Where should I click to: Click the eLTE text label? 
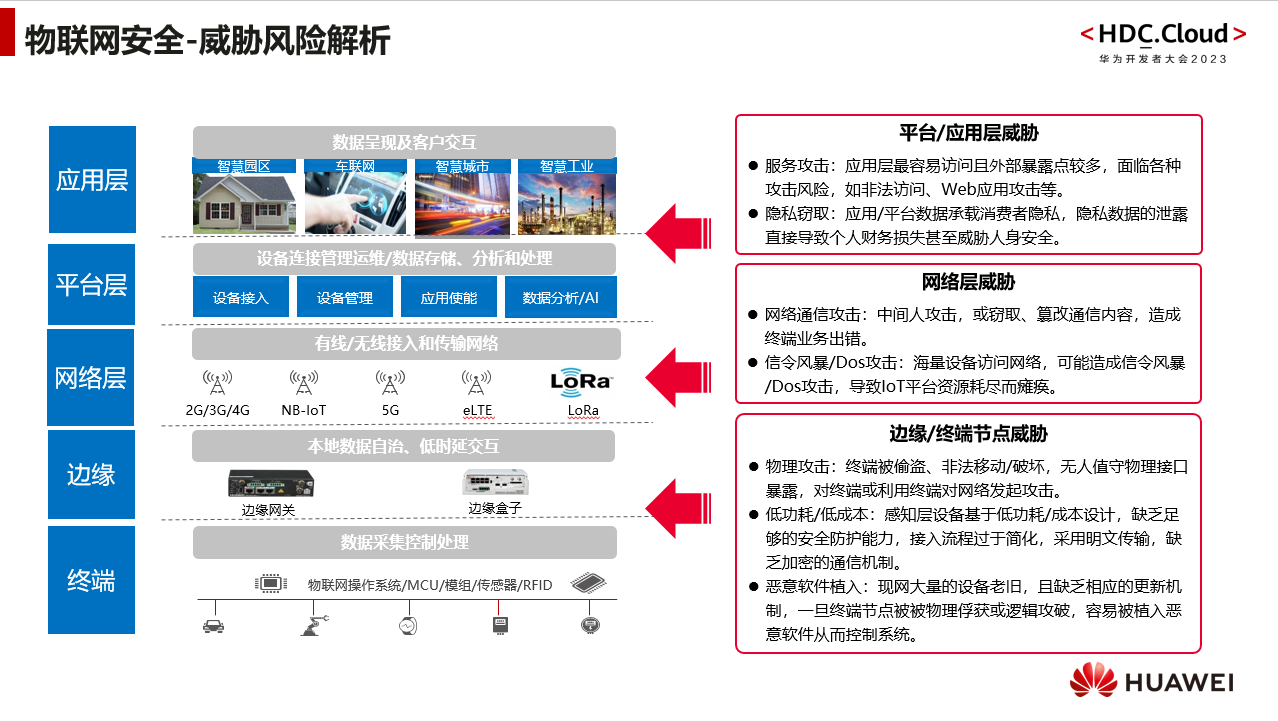(x=477, y=410)
